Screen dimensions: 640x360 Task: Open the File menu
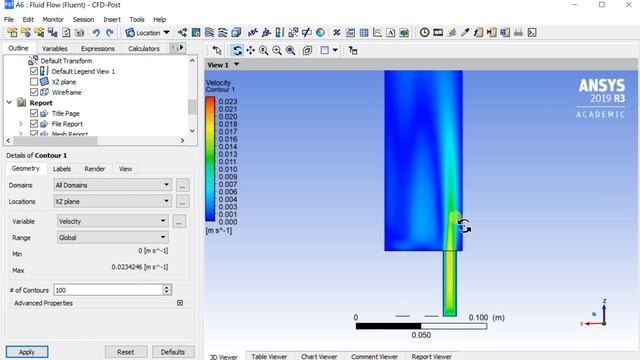[x=9, y=20]
